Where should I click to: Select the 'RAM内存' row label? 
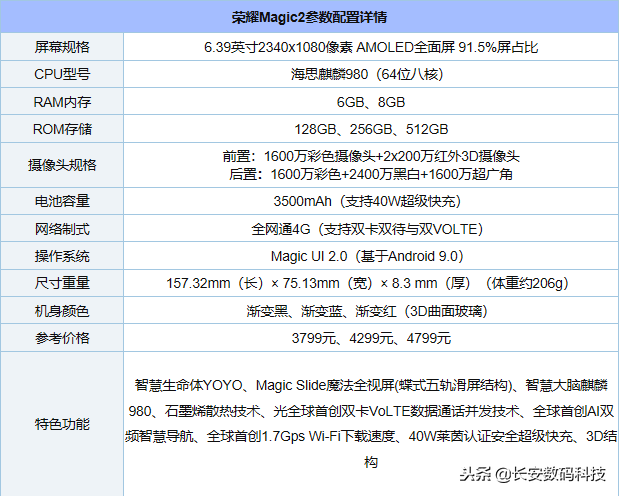[x=62, y=102]
